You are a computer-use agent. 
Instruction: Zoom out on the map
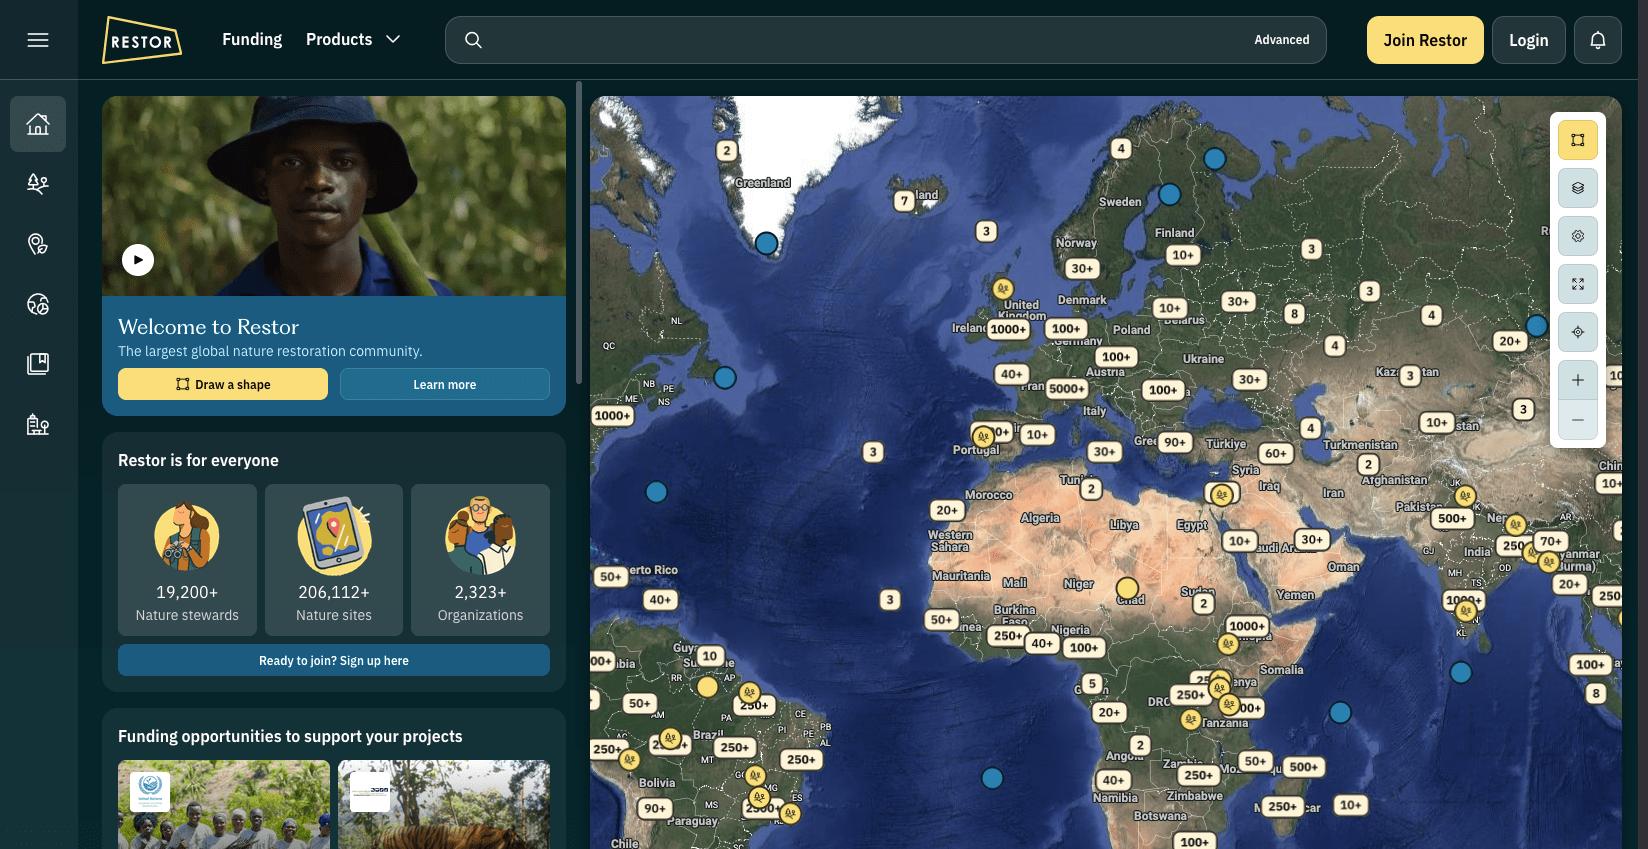(1578, 420)
